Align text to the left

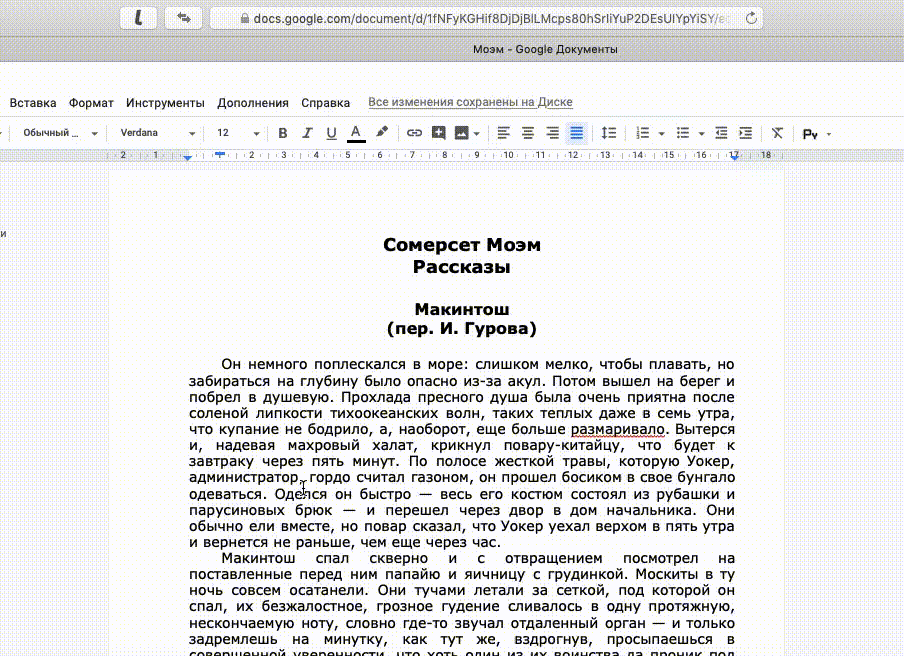(x=503, y=133)
